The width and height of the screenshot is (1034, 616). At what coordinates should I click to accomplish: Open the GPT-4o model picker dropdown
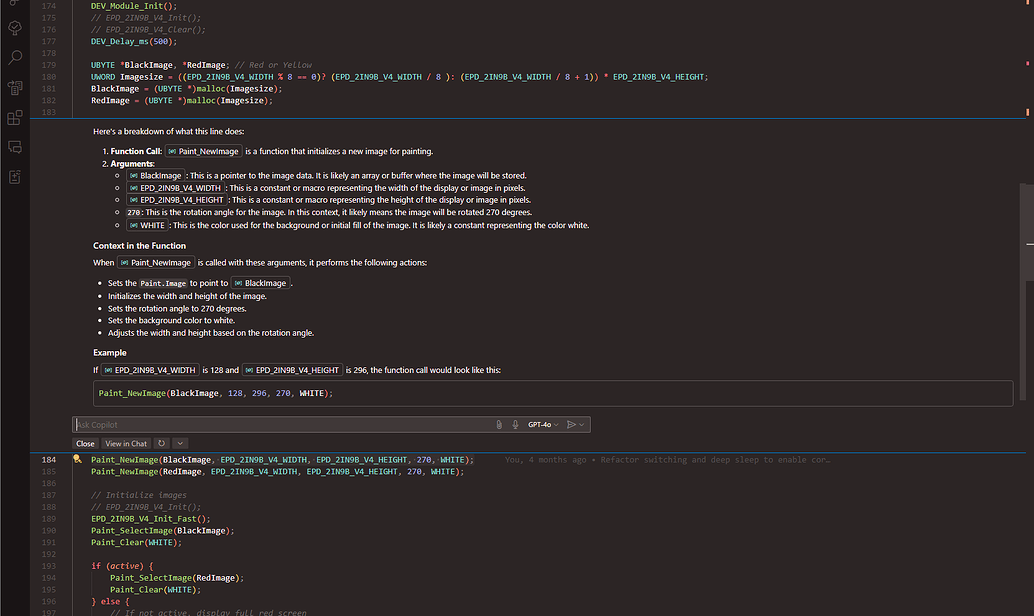click(x=543, y=425)
